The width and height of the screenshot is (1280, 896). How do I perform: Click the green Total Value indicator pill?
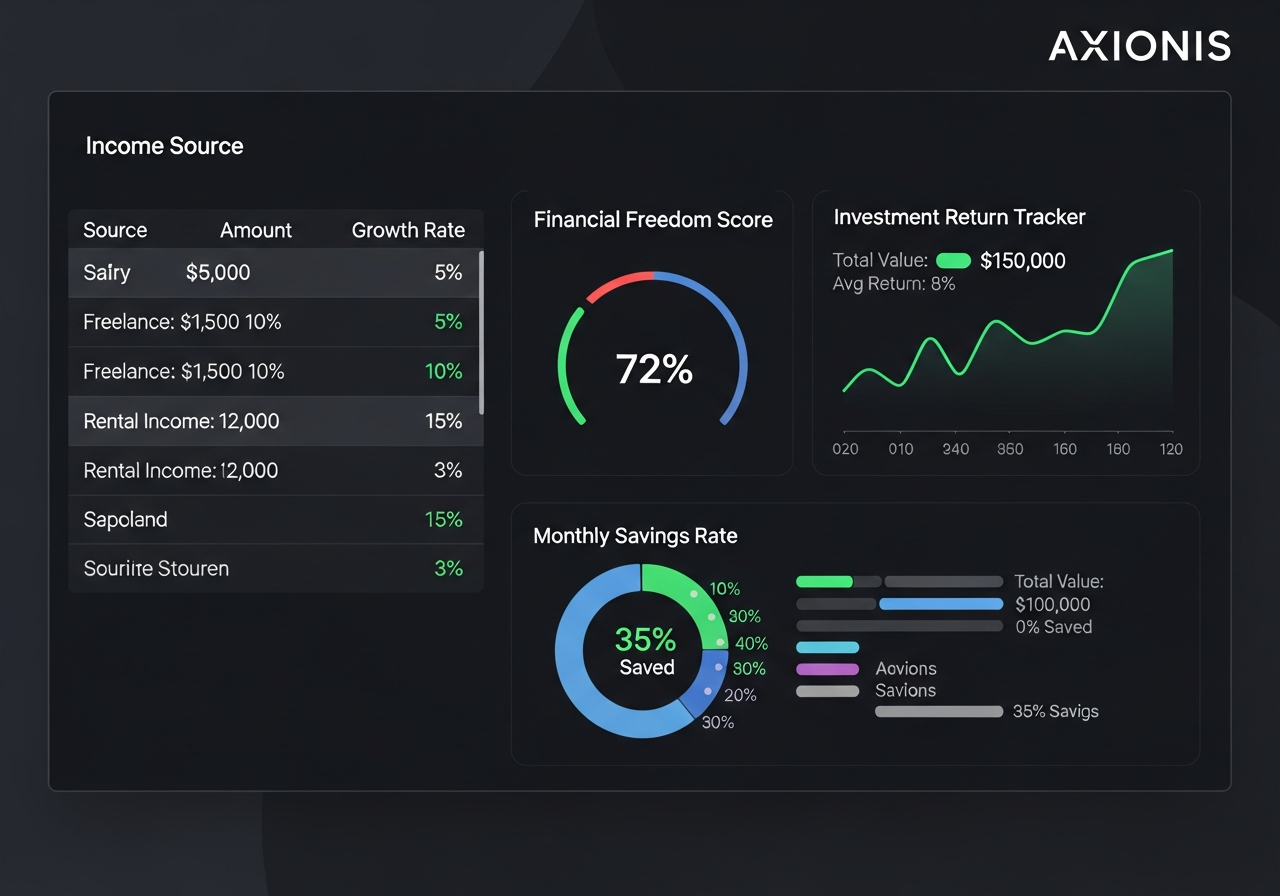(954, 260)
